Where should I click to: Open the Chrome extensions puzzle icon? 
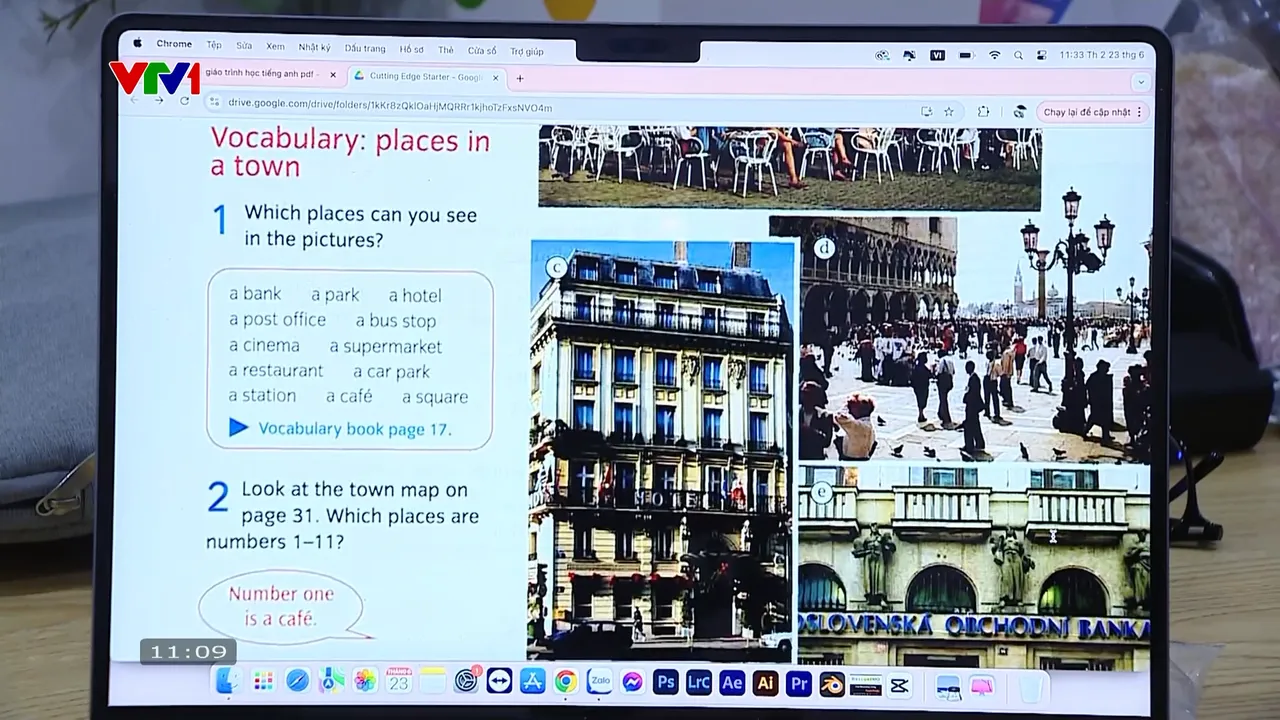[x=983, y=111]
